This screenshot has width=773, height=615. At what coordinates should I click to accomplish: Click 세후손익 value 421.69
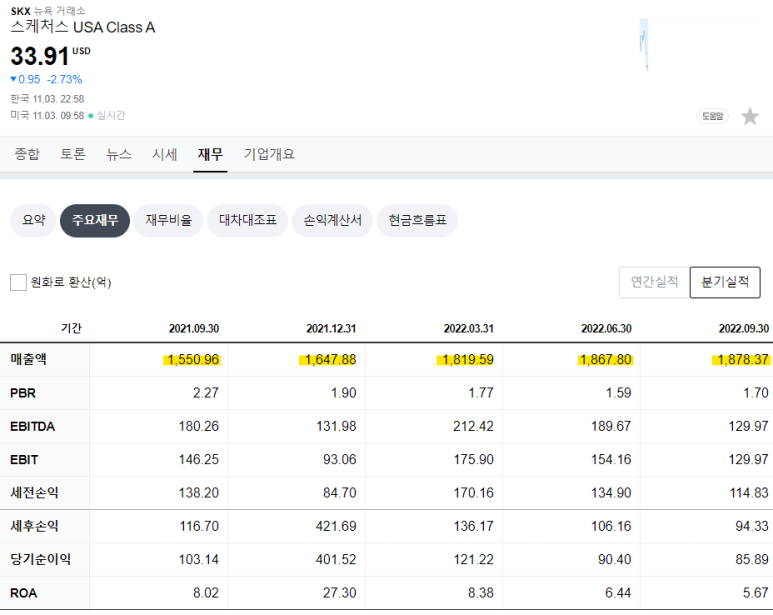coord(336,526)
